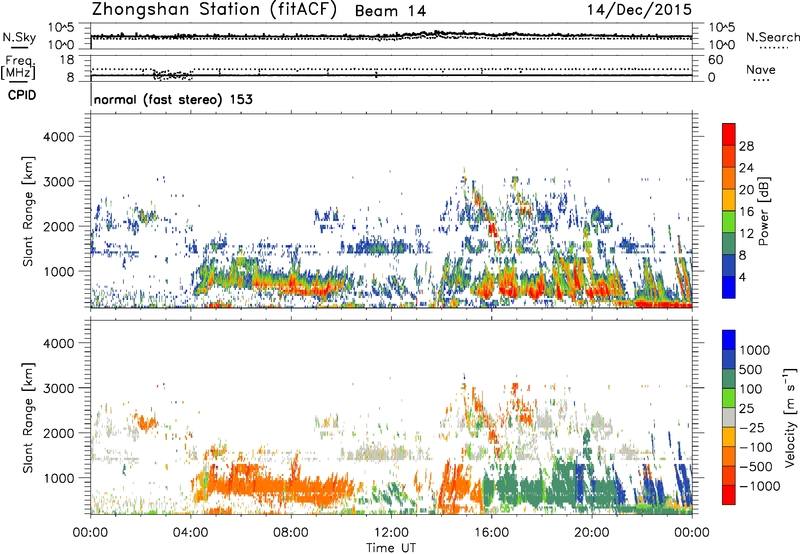Pick the red segment of the Power colorbar
The image size is (800, 554).
[x=729, y=135]
